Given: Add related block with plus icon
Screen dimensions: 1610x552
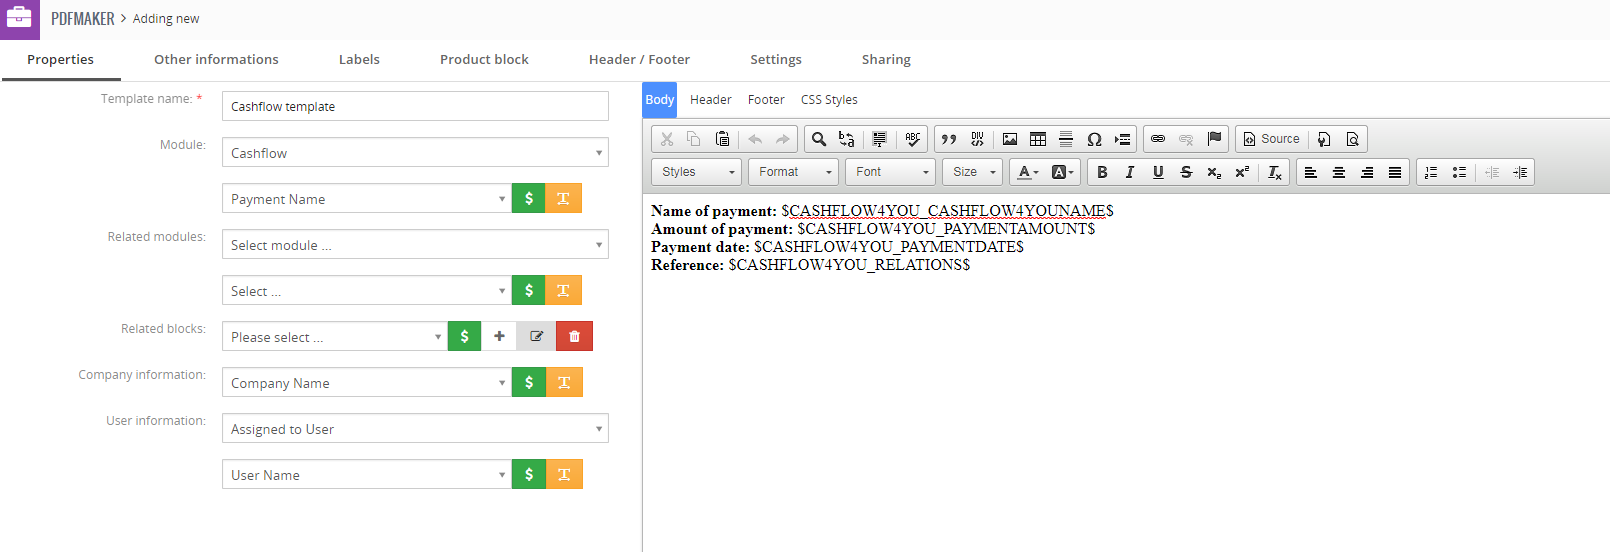Looking at the screenshot, I should (x=499, y=336).
